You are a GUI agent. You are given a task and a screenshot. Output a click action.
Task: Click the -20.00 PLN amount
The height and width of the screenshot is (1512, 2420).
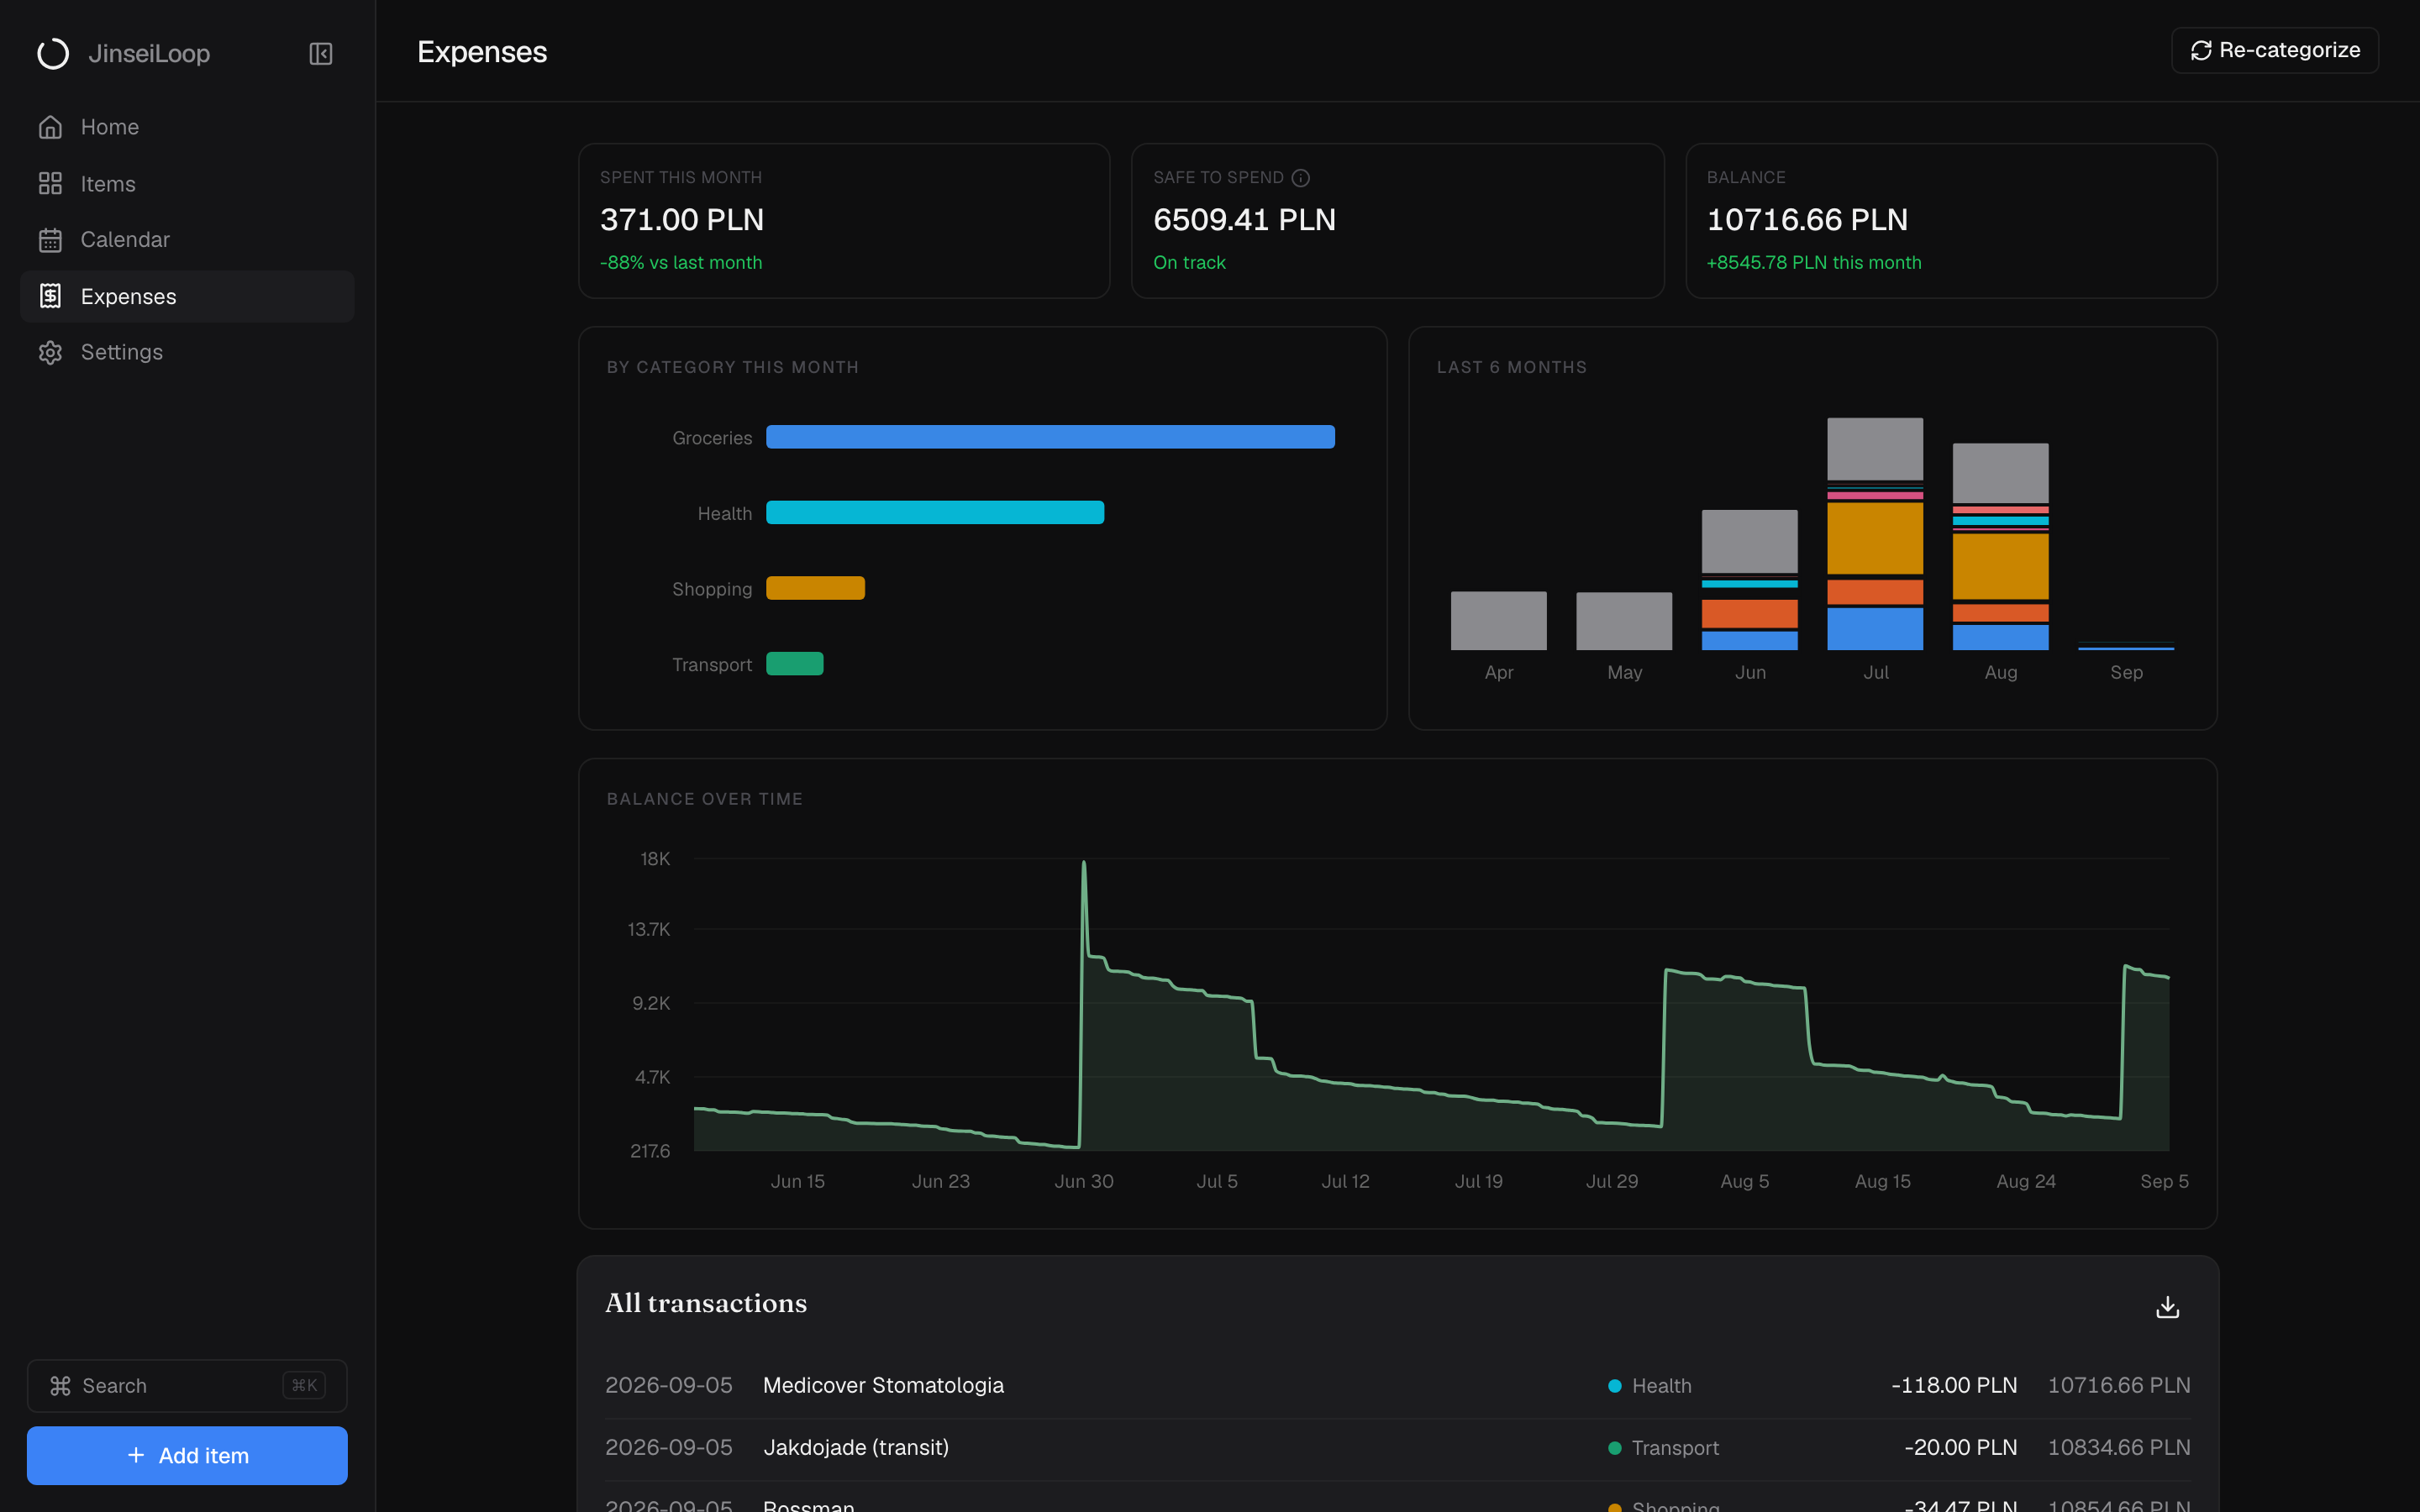(x=1960, y=1447)
